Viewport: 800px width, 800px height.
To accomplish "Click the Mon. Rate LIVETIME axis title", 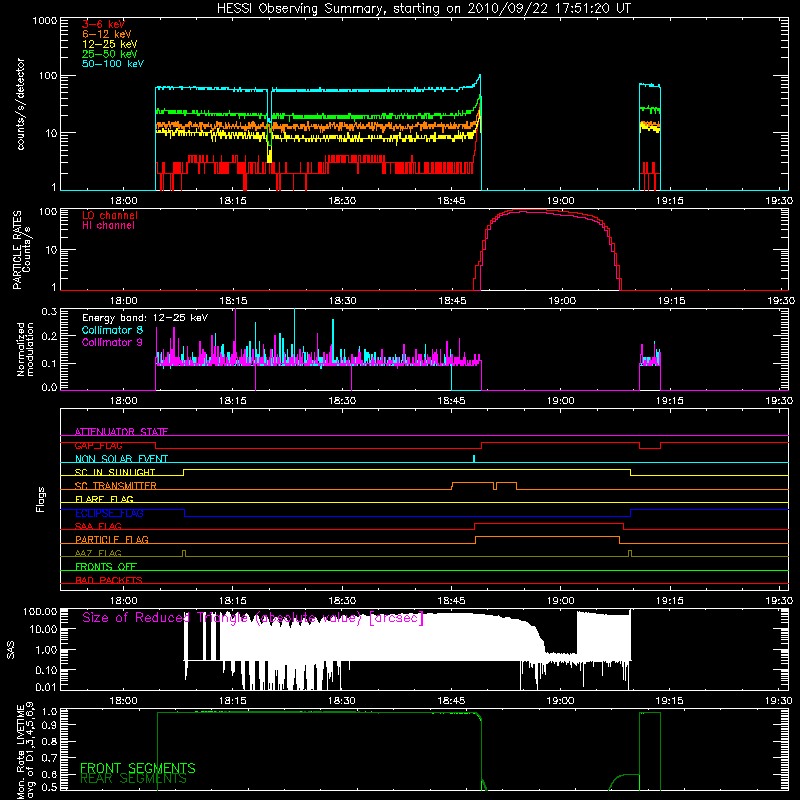I will click(26, 751).
